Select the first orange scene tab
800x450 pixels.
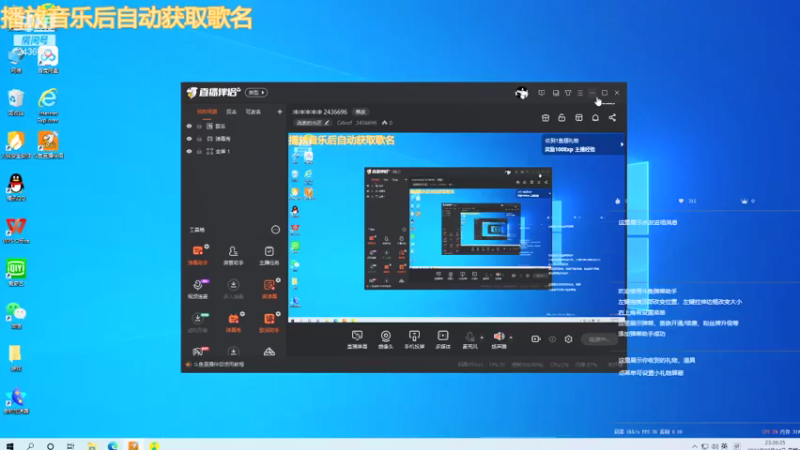pyautogui.click(x=207, y=112)
